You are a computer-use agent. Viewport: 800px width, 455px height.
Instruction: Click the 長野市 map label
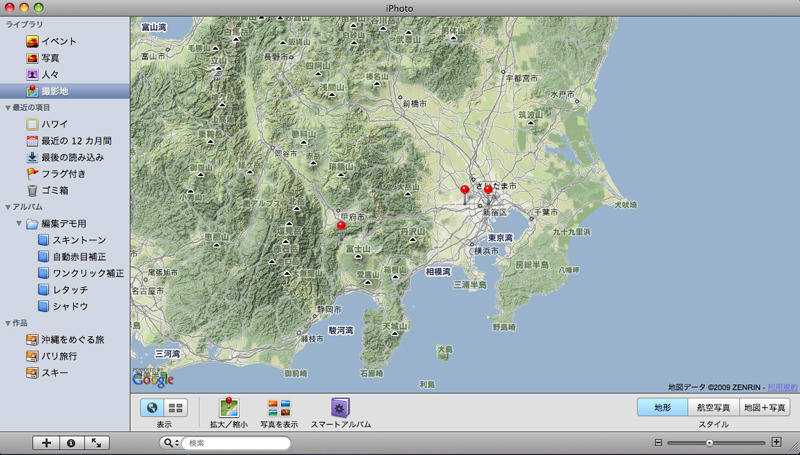[277, 57]
